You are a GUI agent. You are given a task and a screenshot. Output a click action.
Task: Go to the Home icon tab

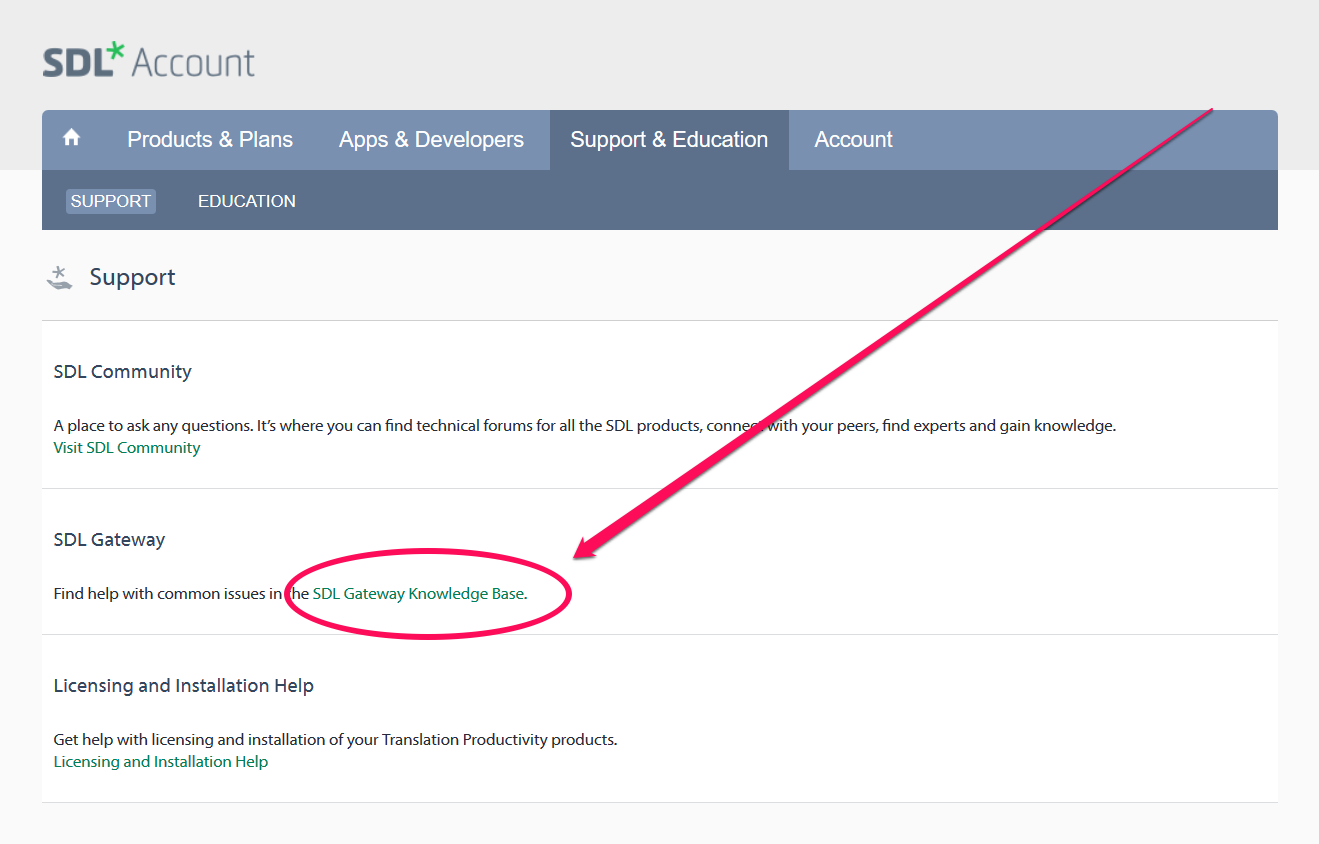pos(71,139)
